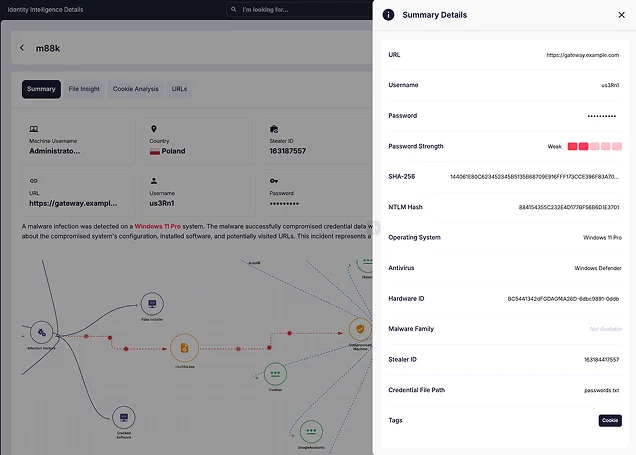Close the Summary Details panel

tap(621, 15)
